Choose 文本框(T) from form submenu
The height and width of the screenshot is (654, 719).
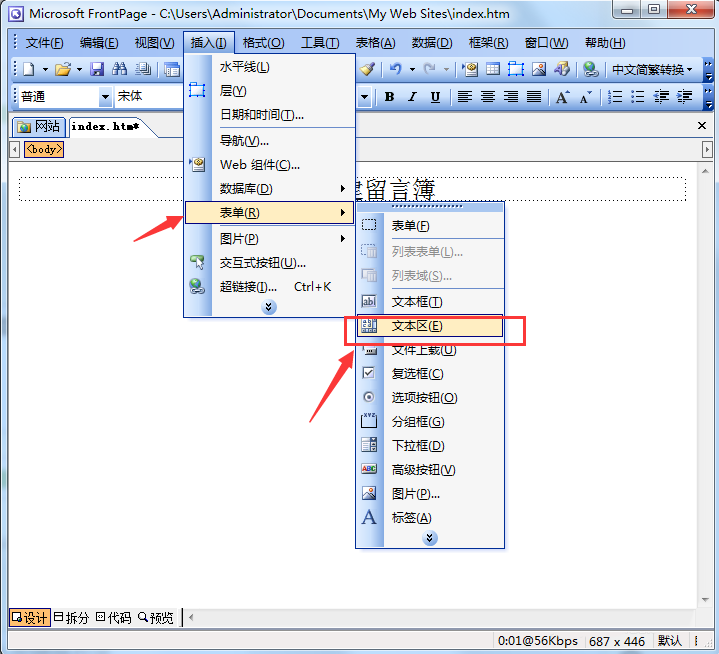click(430, 302)
